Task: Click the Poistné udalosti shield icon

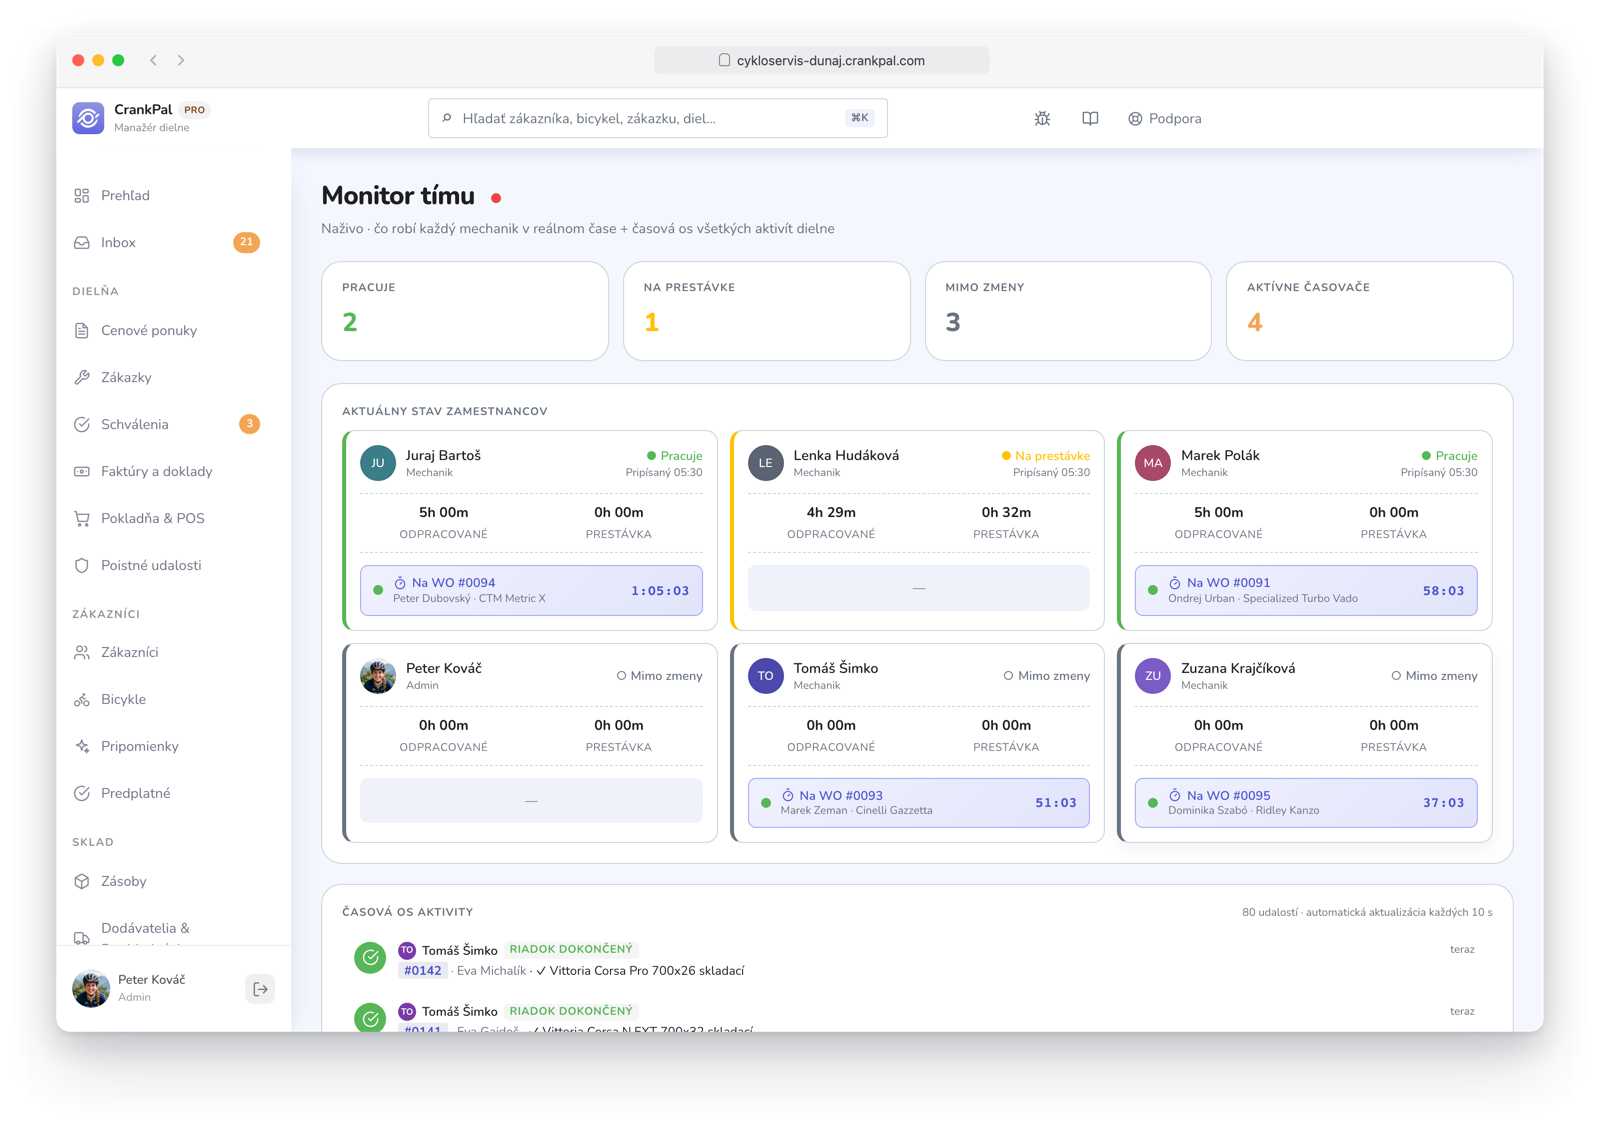Action: 82,565
